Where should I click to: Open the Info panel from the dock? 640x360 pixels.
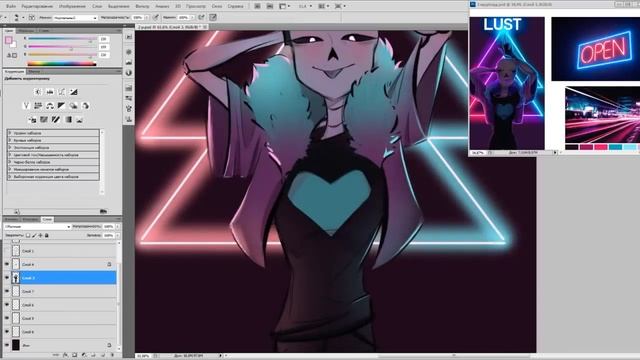point(129,73)
